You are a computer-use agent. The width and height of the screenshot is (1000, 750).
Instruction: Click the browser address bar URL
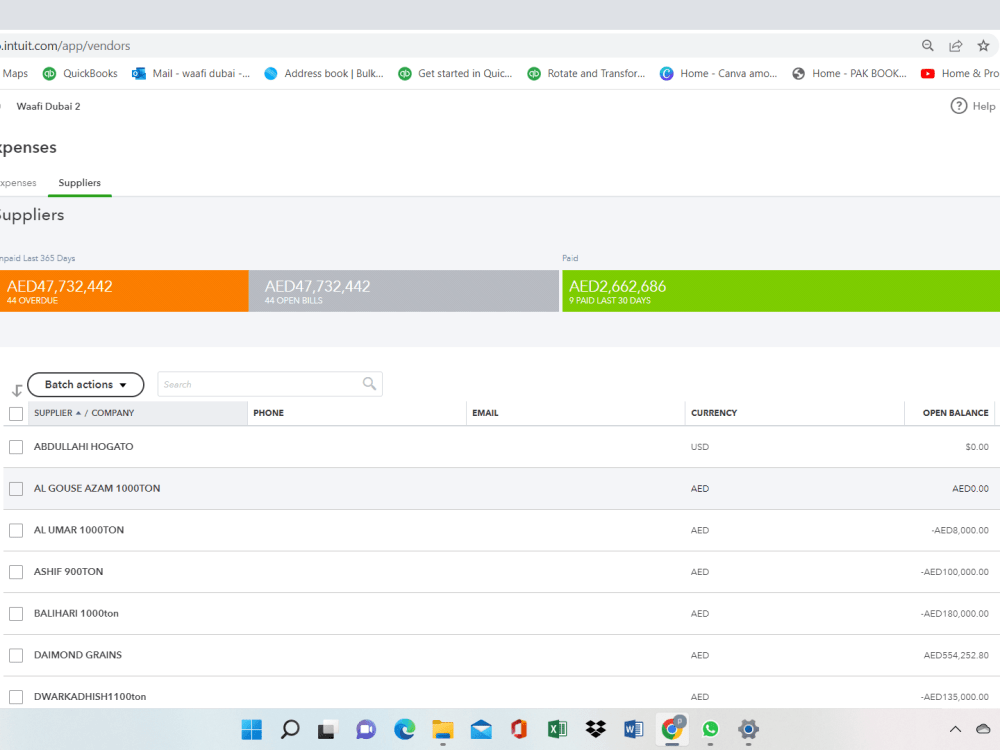coord(65,45)
